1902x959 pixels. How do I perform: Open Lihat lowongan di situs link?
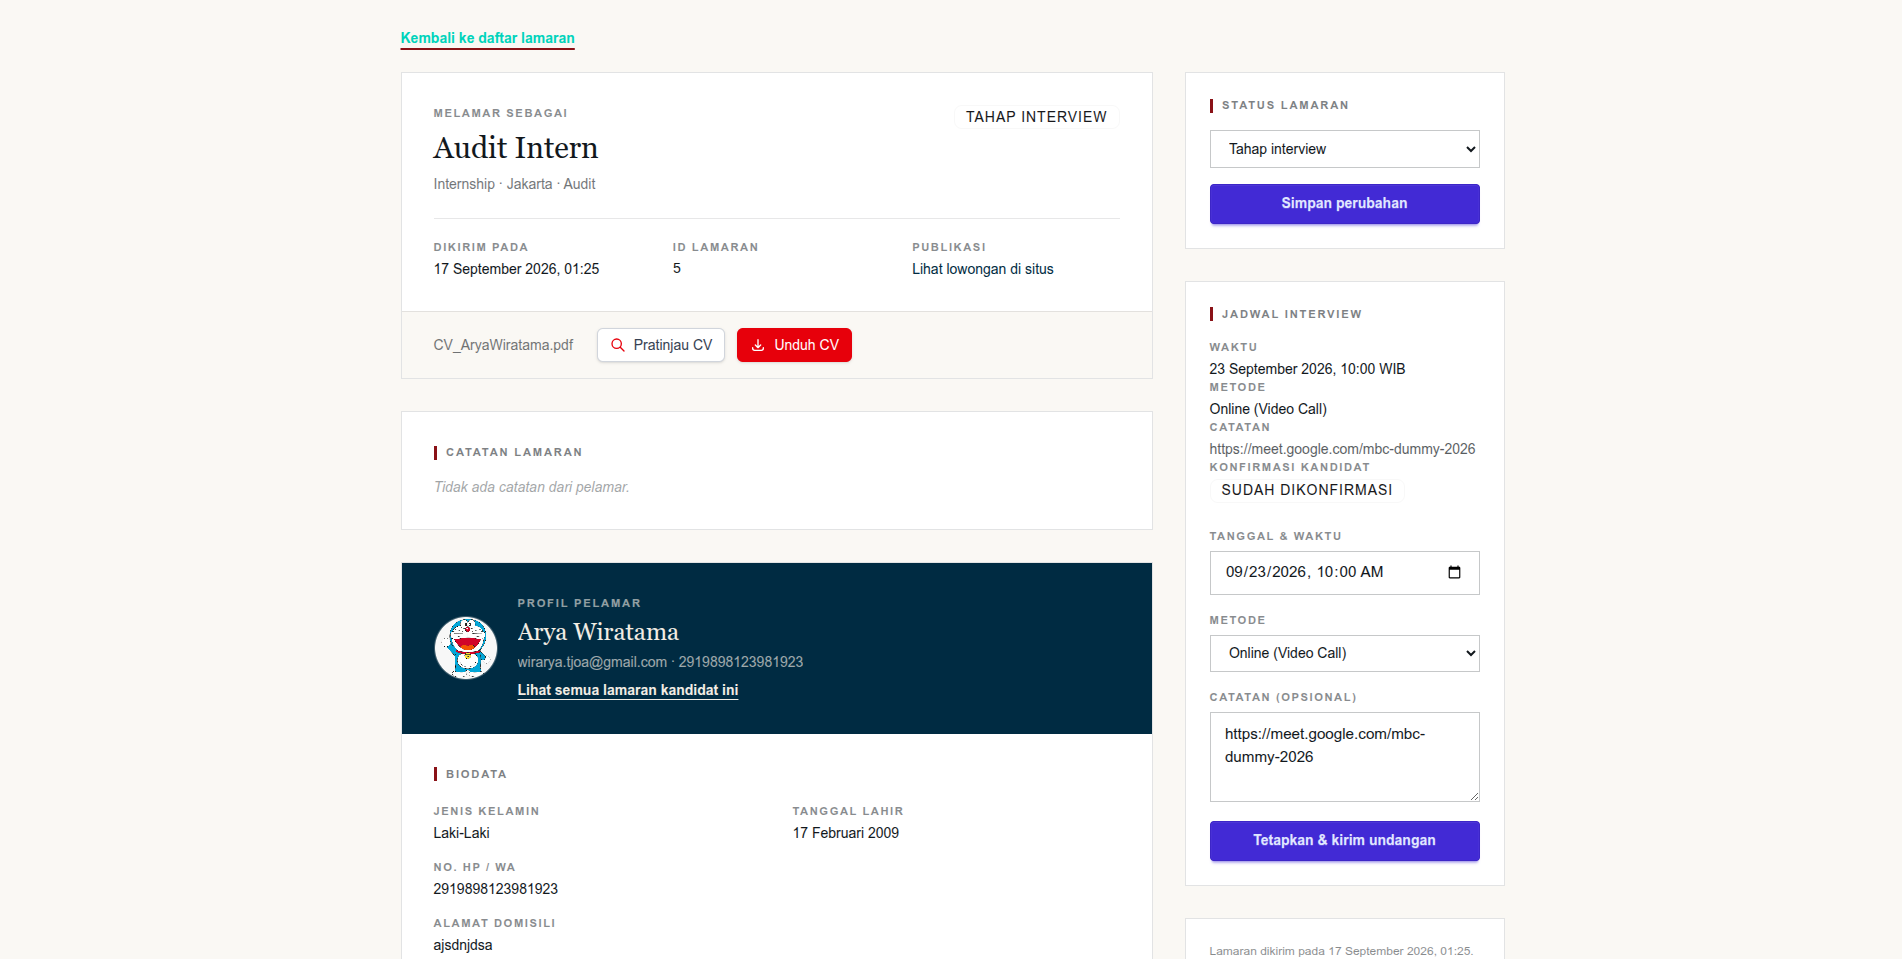click(x=983, y=269)
